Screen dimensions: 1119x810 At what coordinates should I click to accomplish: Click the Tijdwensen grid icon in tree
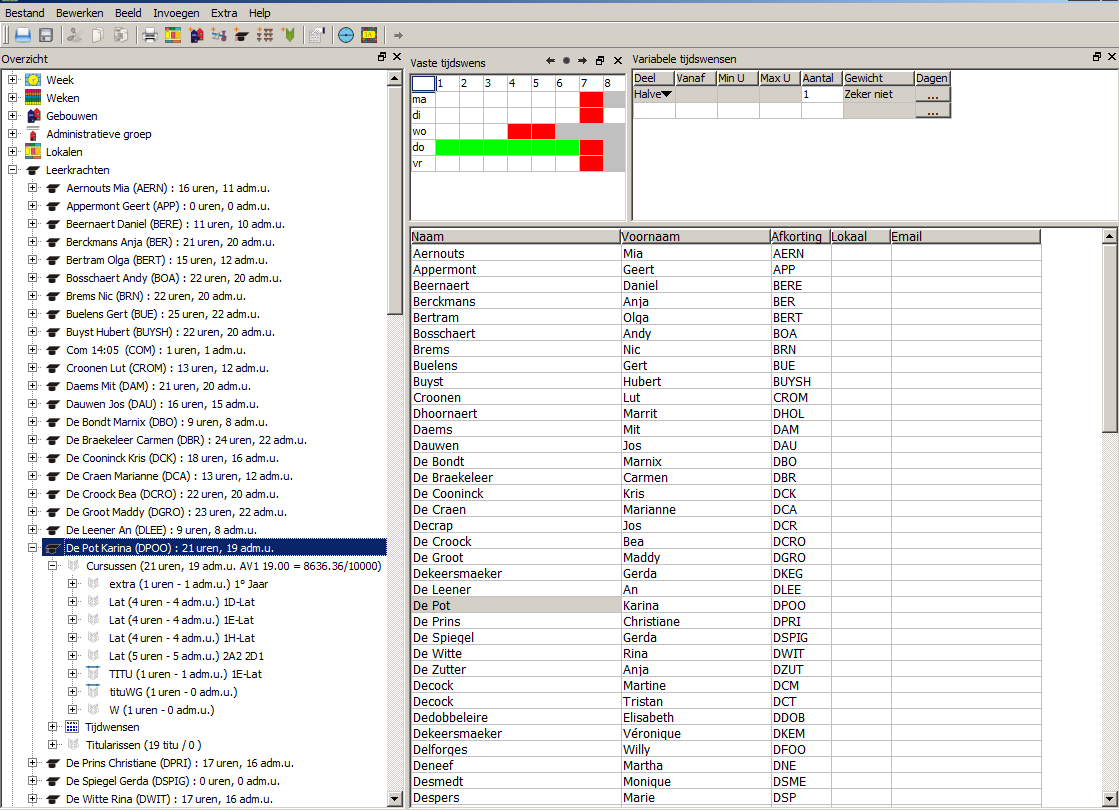pyautogui.click(x=72, y=727)
